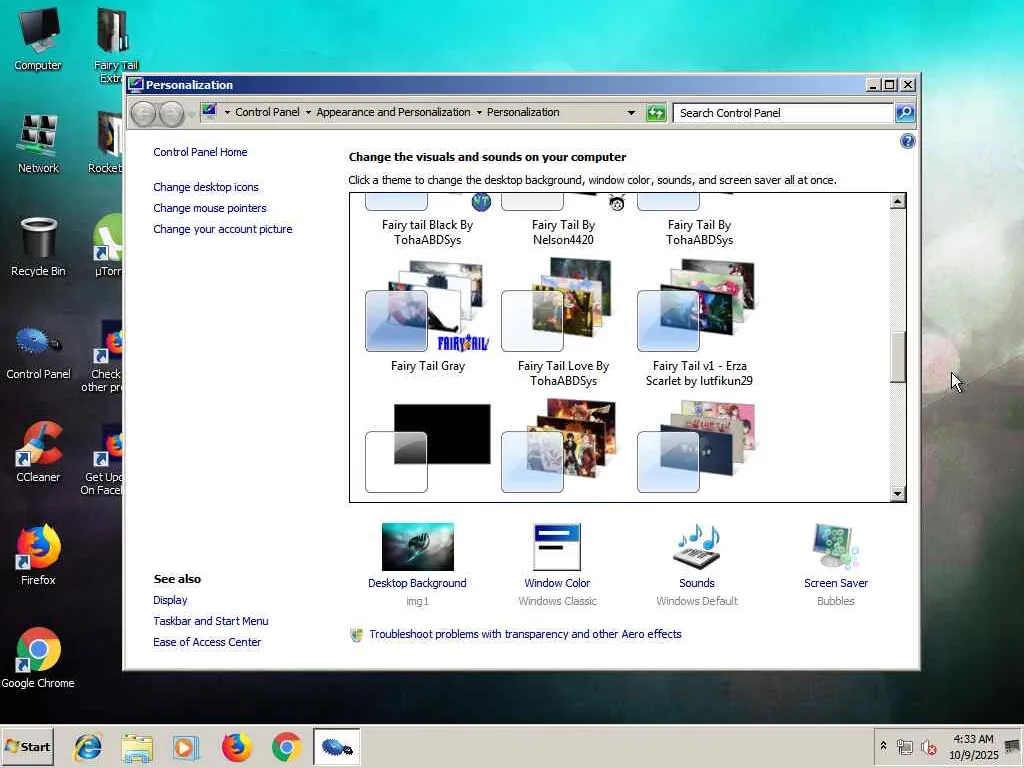1024x768 pixels.
Task: Open the Window Color icon
Action: (557, 547)
